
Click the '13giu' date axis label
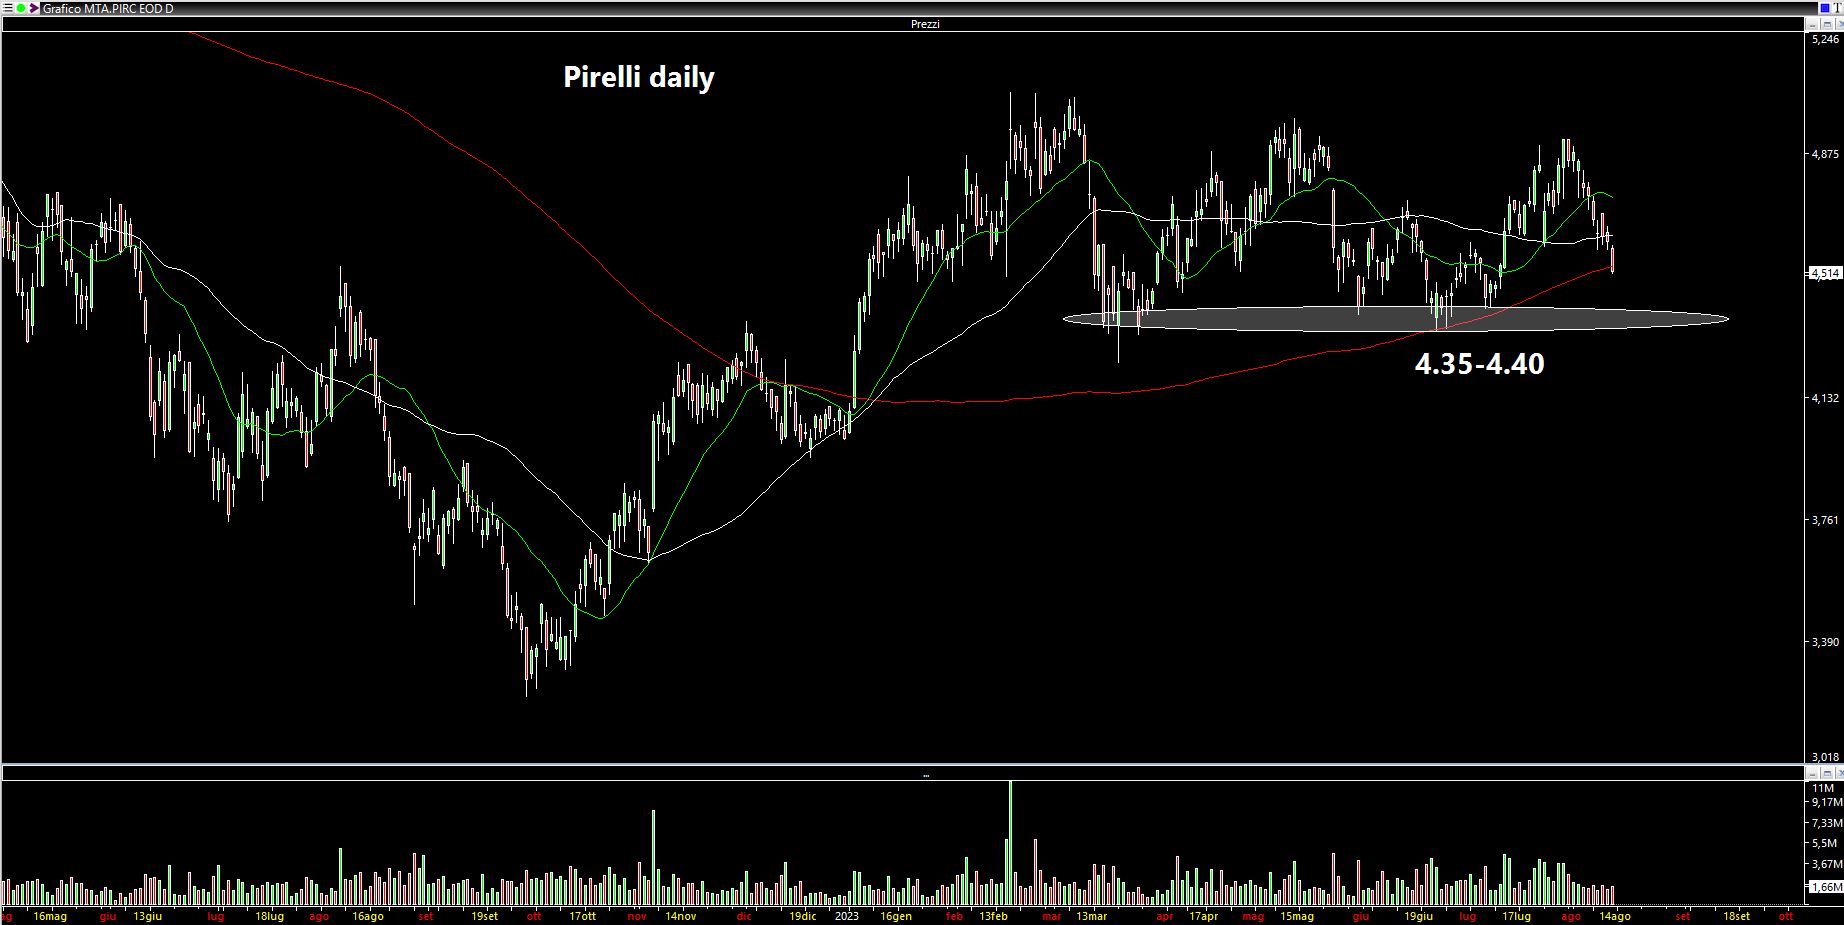(147, 916)
